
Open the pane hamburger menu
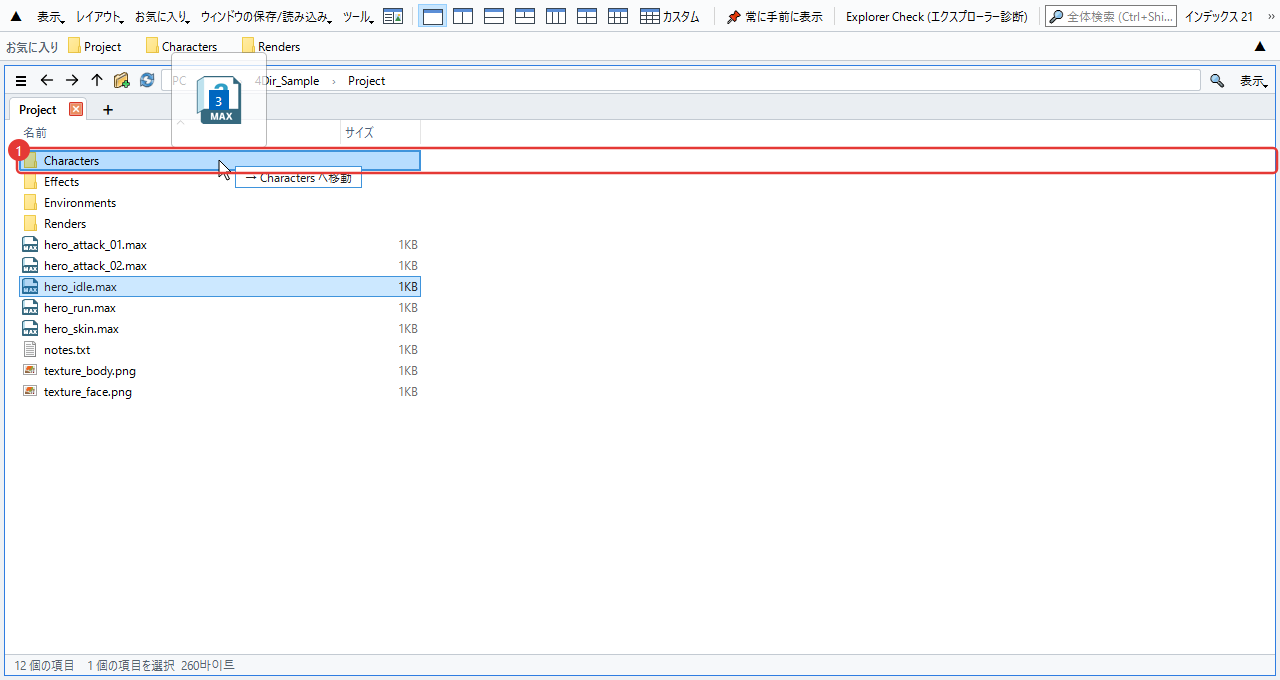[21, 81]
